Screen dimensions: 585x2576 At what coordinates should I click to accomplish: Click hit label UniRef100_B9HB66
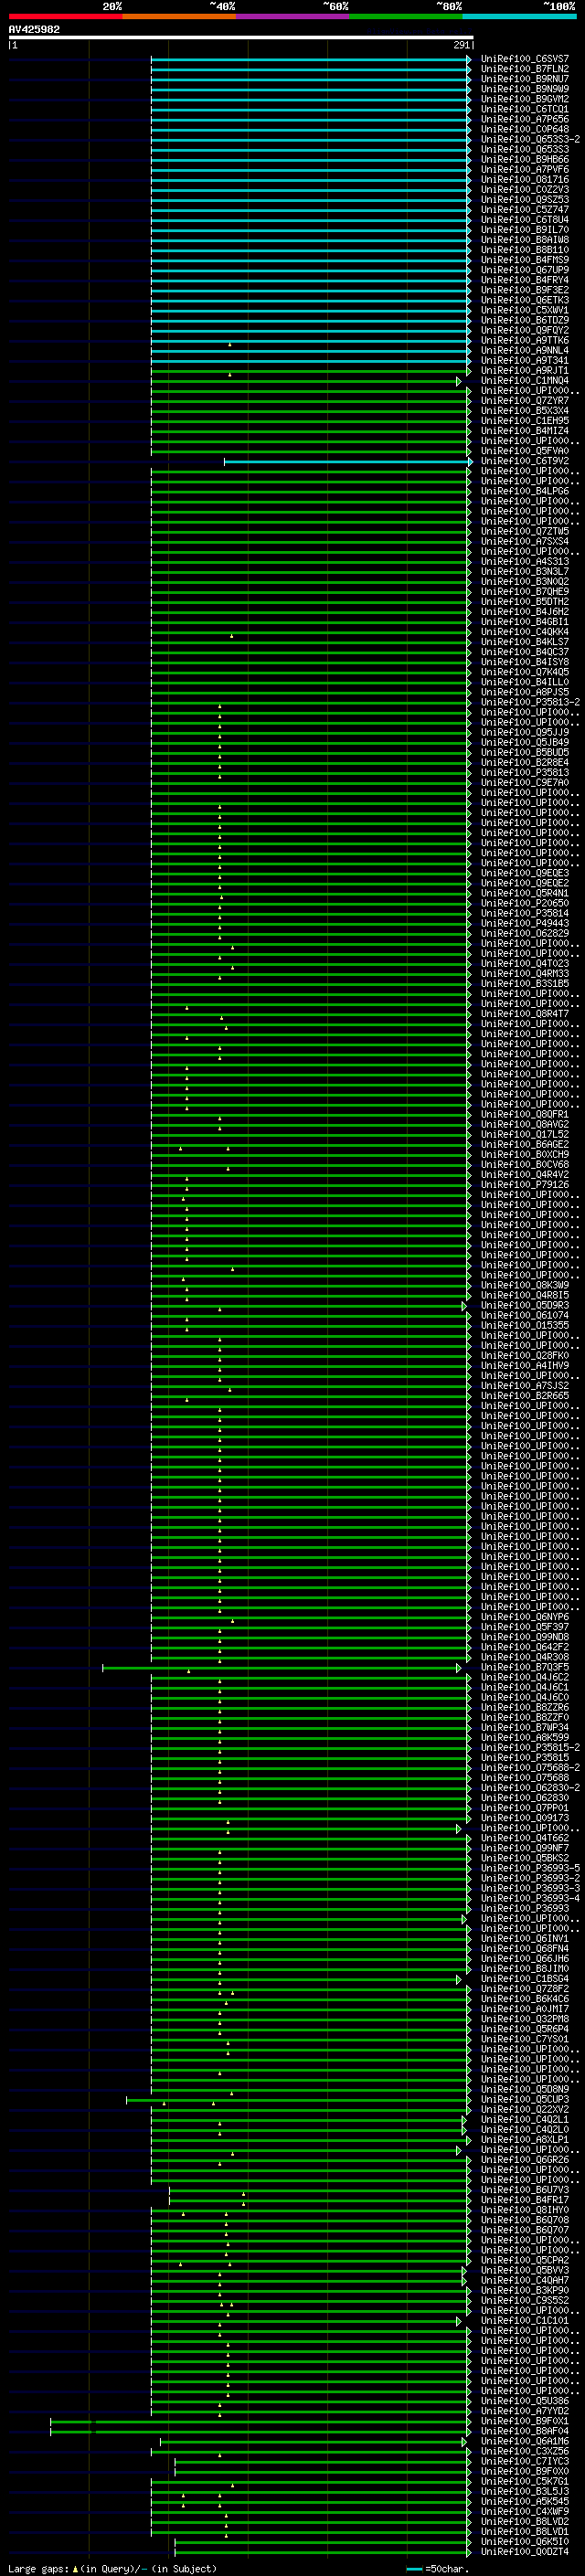(x=525, y=159)
